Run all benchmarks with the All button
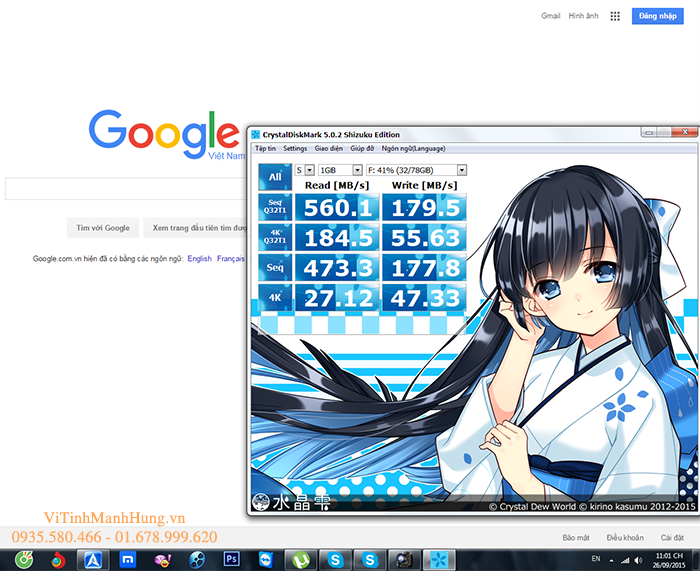The width and height of the screenshot is (700, 571). pos(275,177)
